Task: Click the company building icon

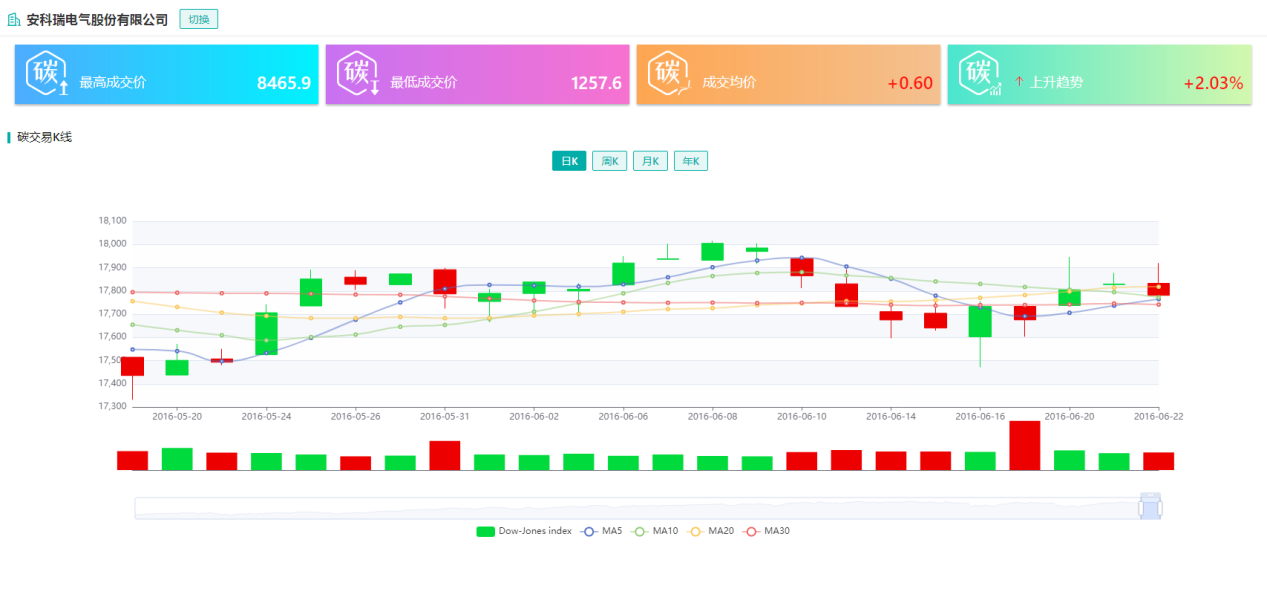Action: tap(14, 19)
